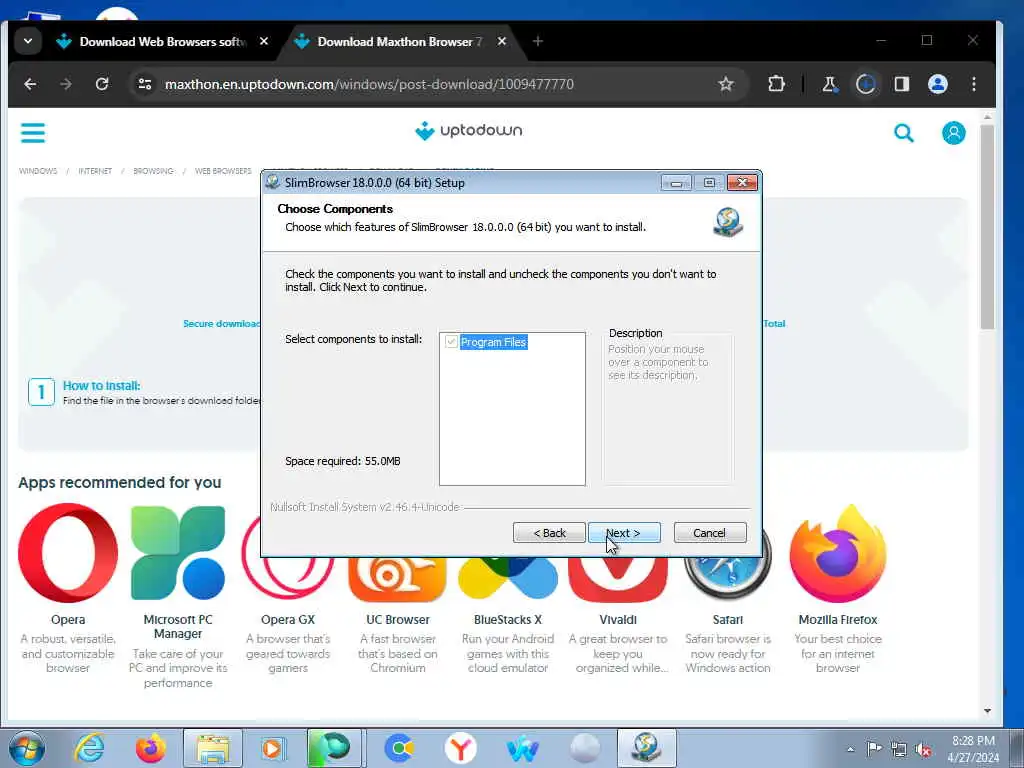1024x768 pixels.
Task: Open the WINDOWS breadcrumb link
Action: 38,171
